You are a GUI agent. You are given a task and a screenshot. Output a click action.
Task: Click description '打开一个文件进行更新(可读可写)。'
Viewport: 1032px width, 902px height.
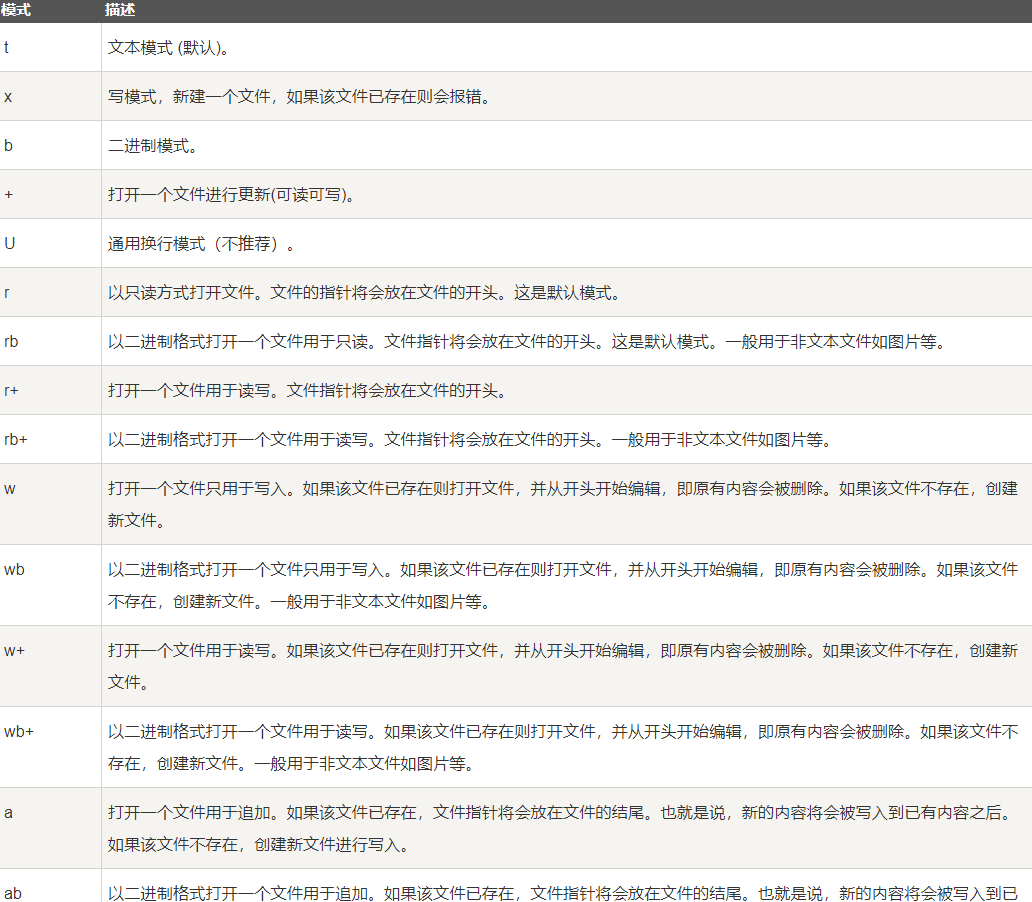[232, 195]
